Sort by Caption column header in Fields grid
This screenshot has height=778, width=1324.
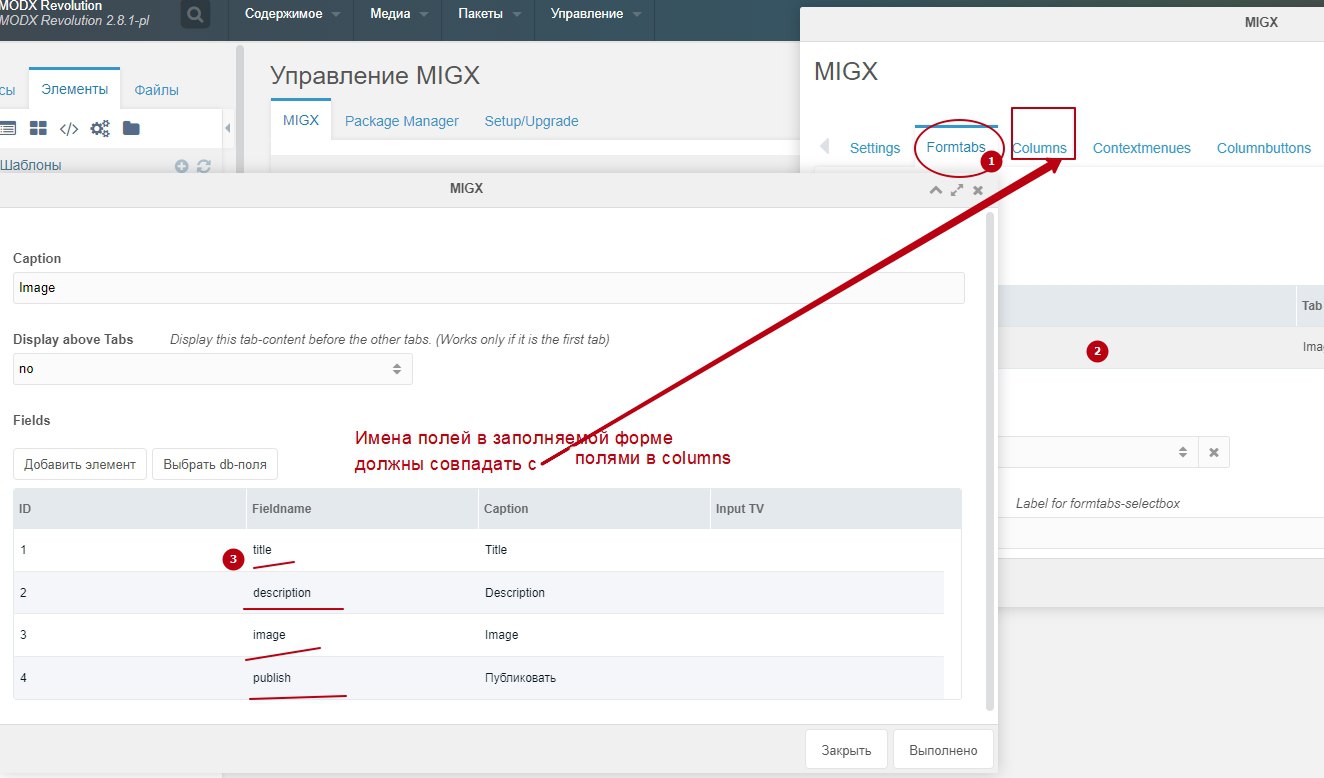tap(594, 509)
